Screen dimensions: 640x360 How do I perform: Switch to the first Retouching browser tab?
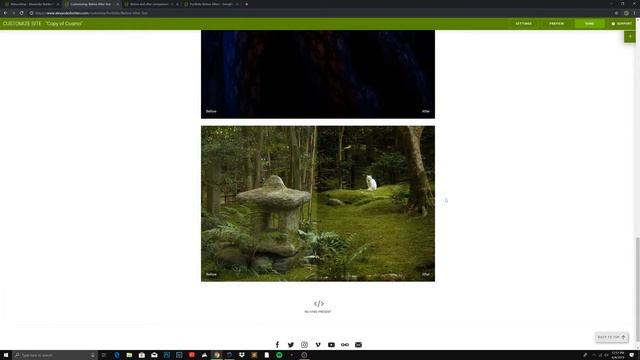coord(31,4)
